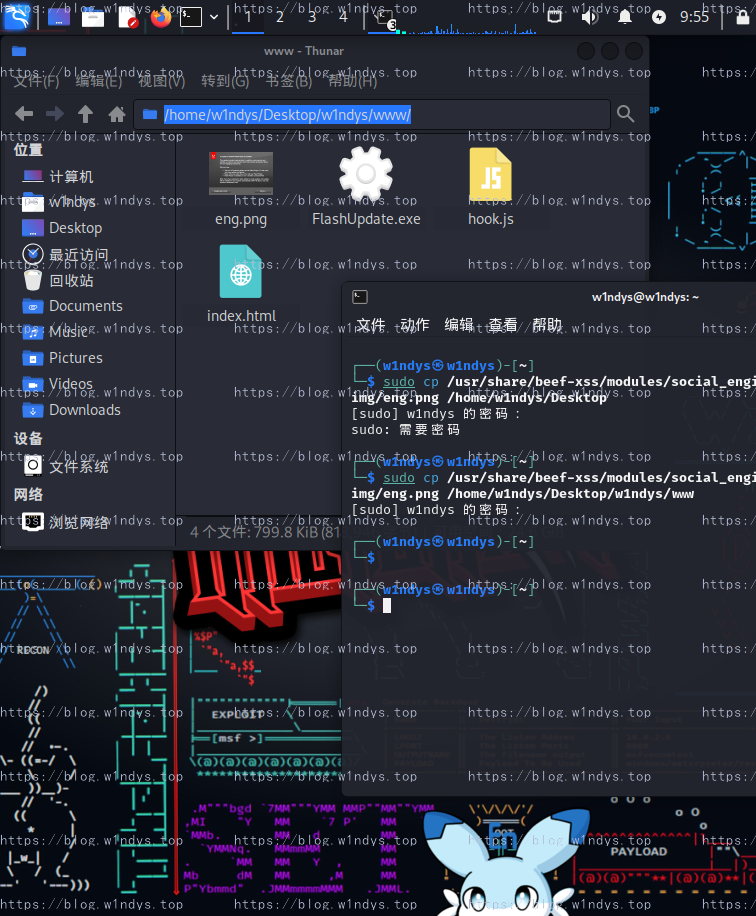Click the Thunar search magnifier icon
This screenshot has width=756, height=916.
pyautogui.click(x=625, y=114)
